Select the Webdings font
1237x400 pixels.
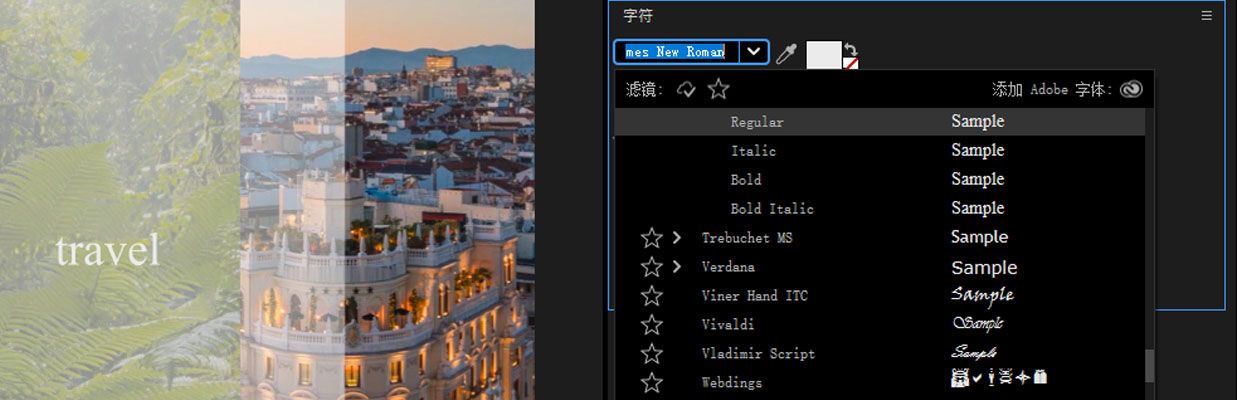[732, 383]
